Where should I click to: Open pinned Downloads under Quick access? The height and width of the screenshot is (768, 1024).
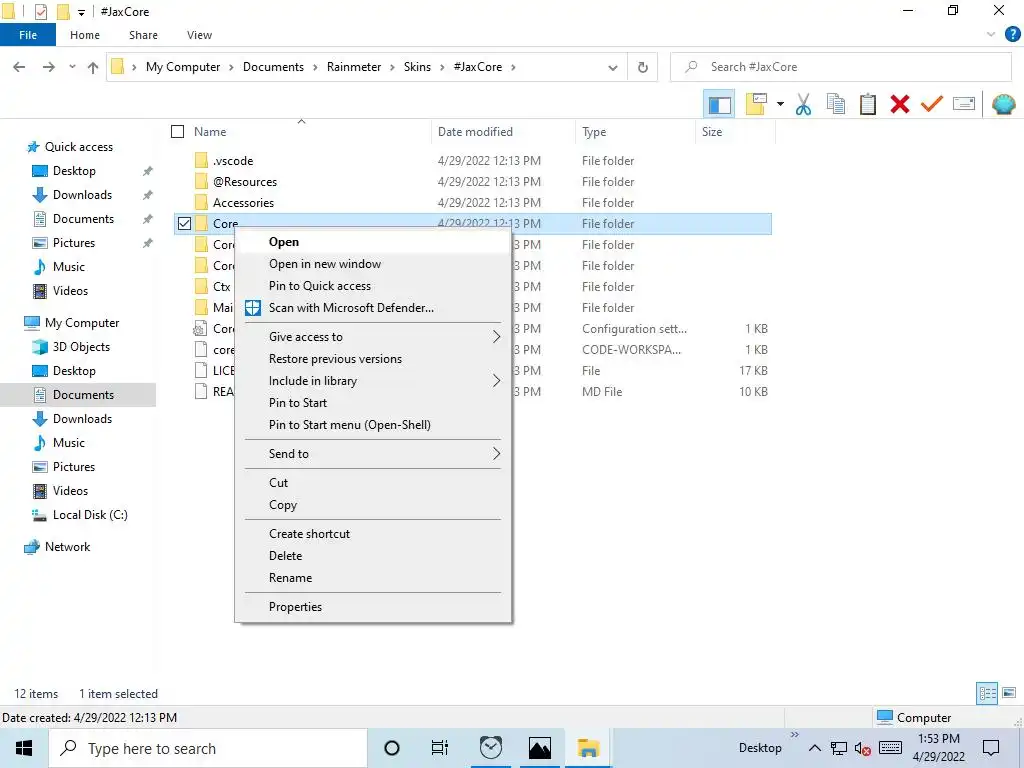point(82,195)
